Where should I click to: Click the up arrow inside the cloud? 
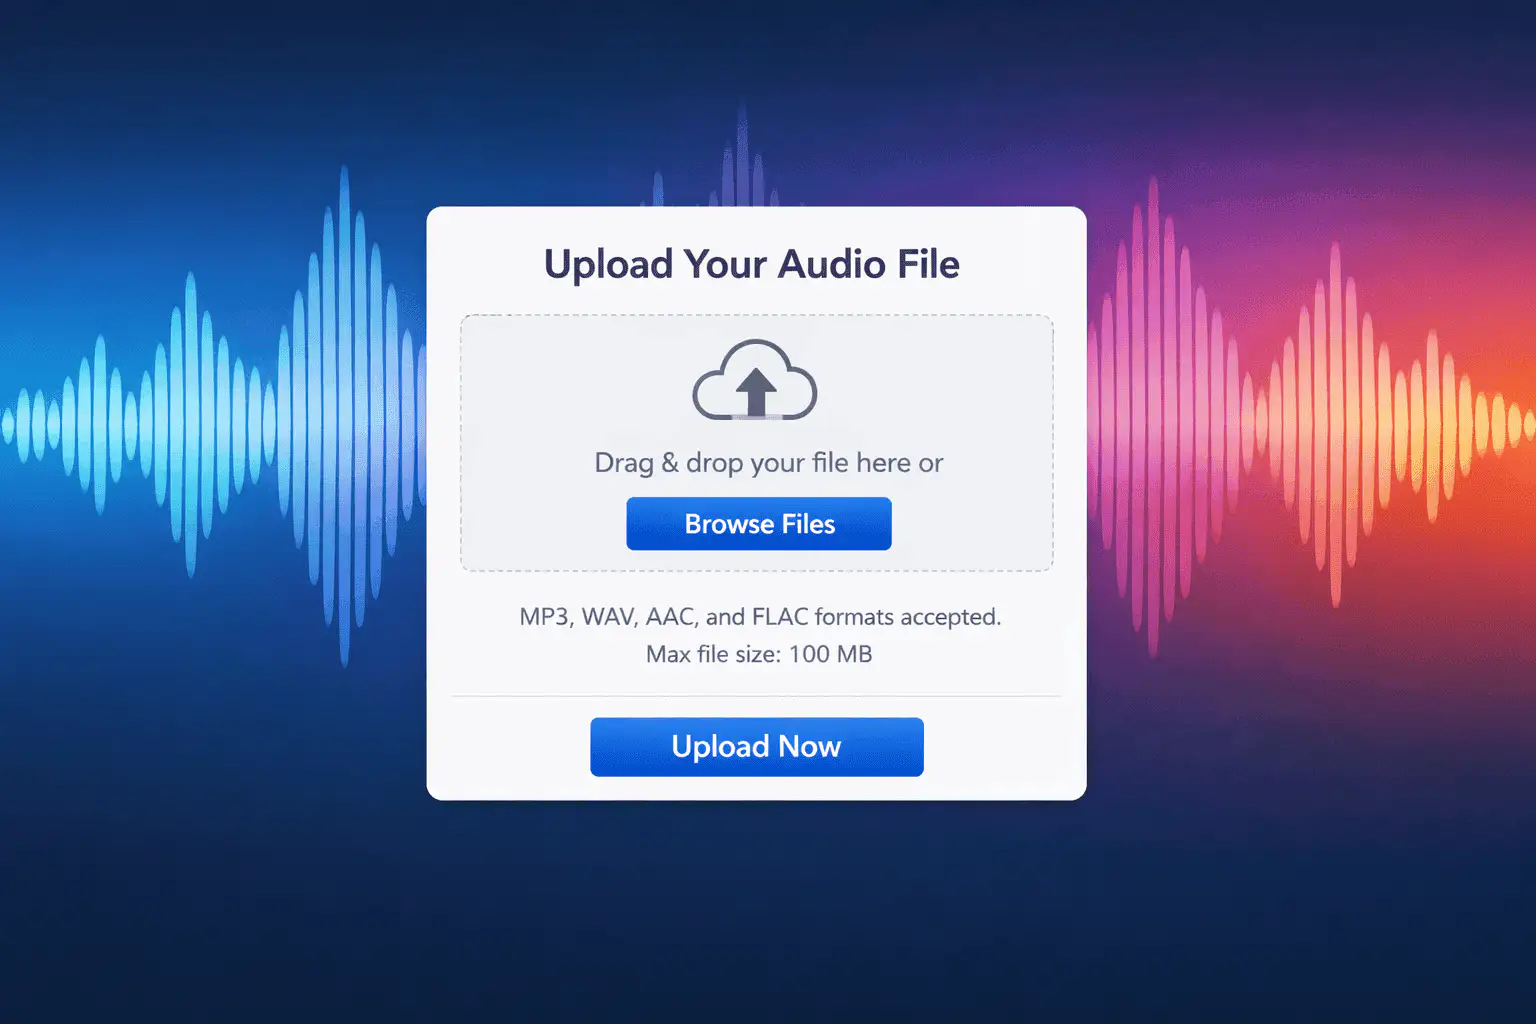756,391
